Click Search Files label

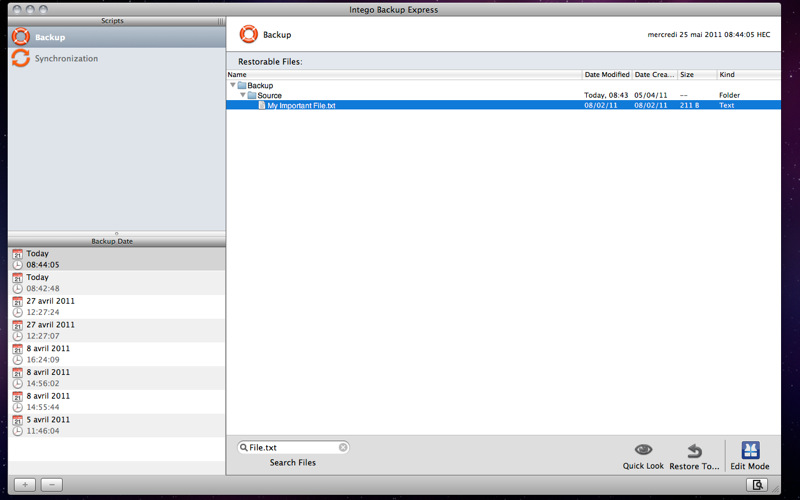point(293,462)
